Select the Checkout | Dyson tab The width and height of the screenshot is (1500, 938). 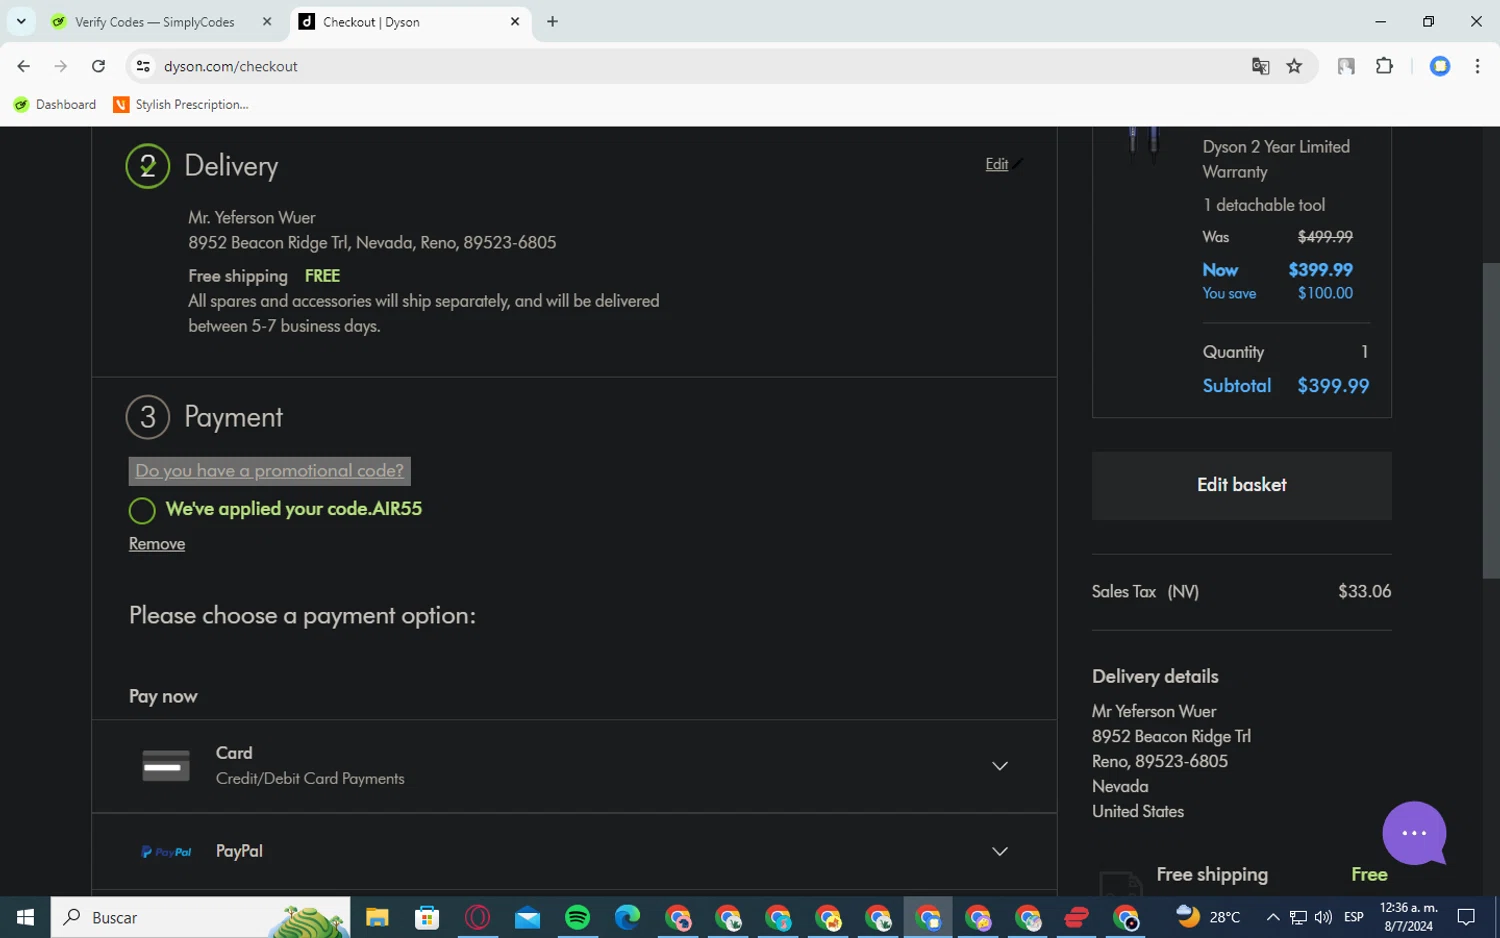coord(412,22)
